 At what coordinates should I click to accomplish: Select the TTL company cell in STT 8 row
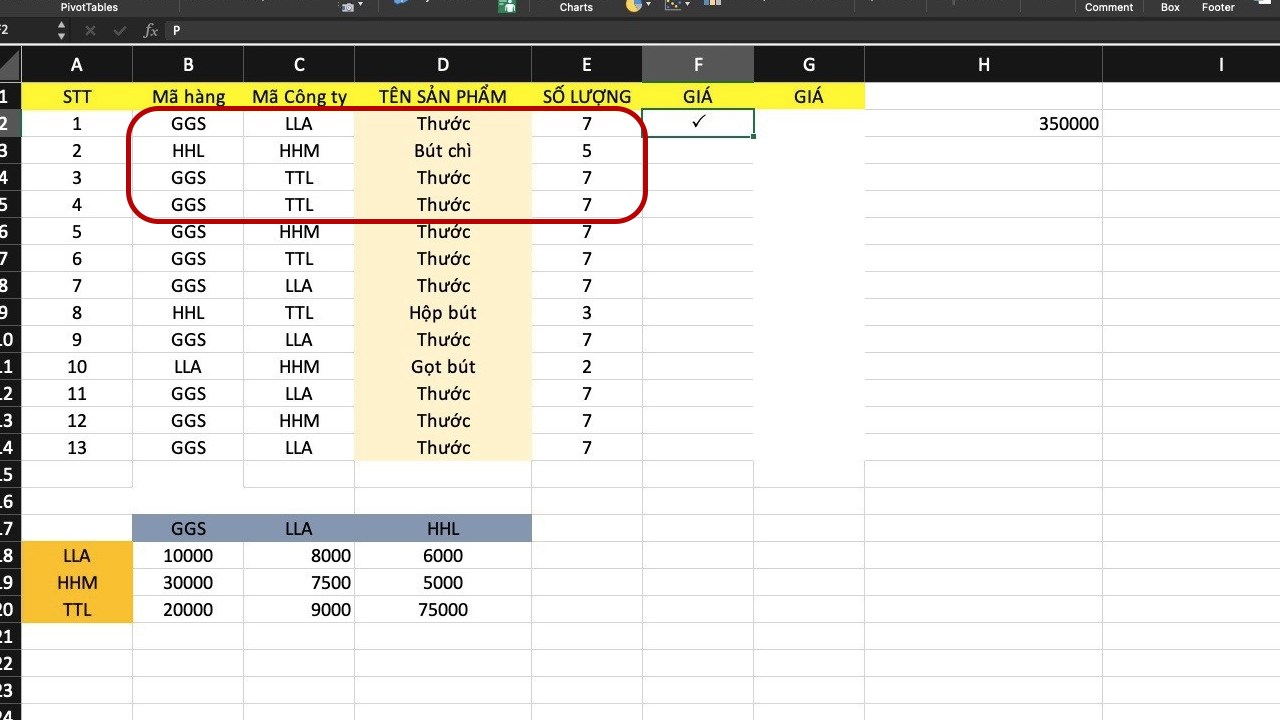(x=299, y=313)
